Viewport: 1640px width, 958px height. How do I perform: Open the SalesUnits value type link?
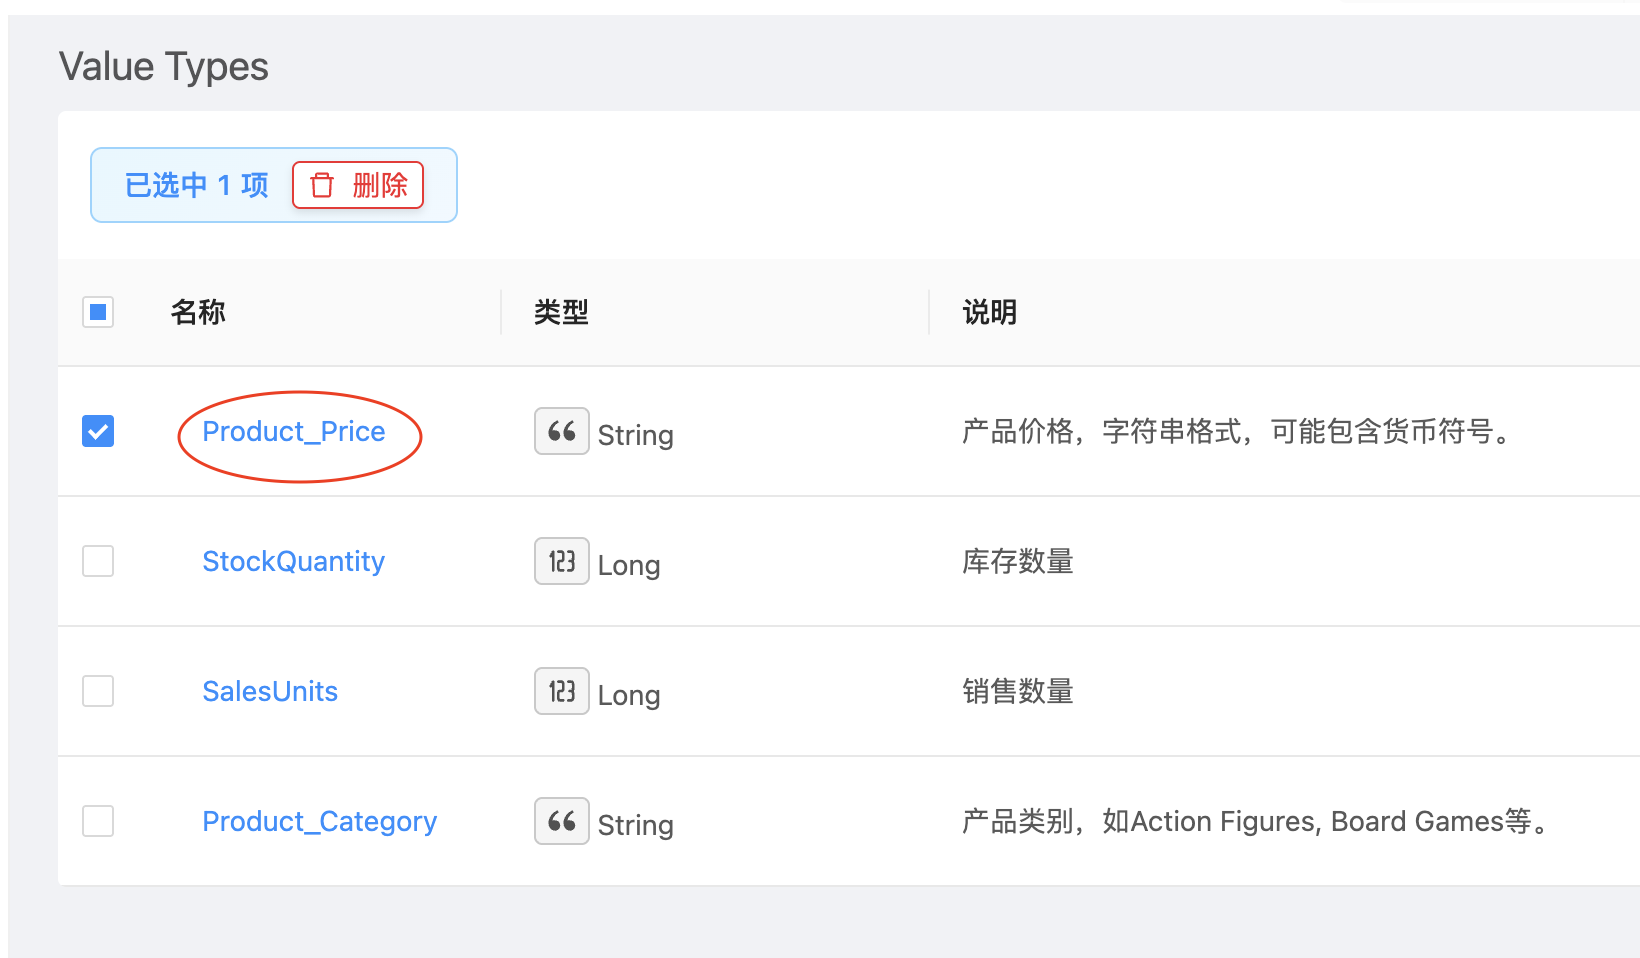tap(270, 691)
